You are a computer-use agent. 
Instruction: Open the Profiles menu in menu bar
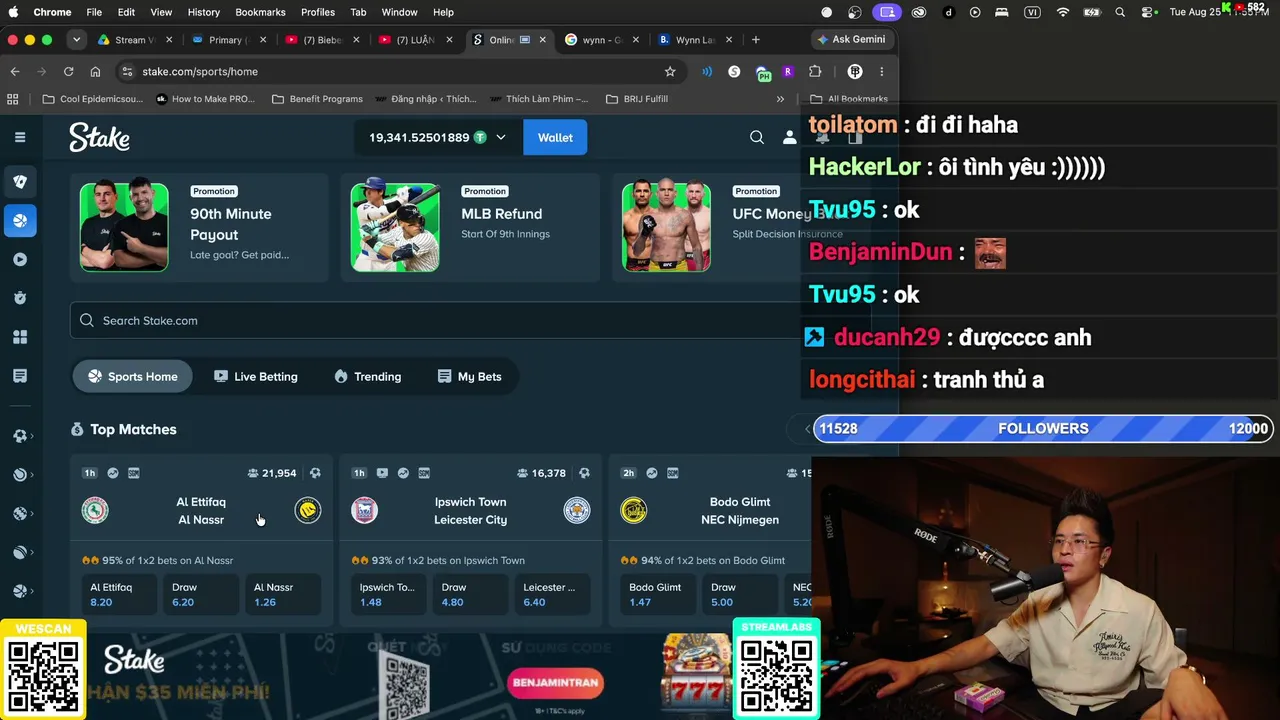point(318,12)
